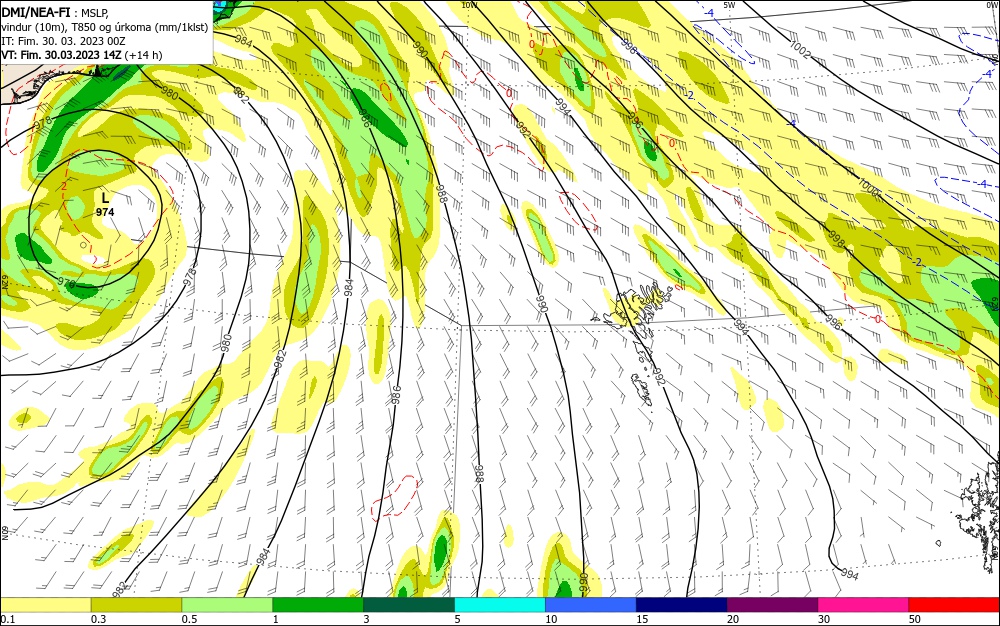This screenshot has height=626, width=1000.
Task: Click the "5W" longitude label
Action: click(730, 5)
